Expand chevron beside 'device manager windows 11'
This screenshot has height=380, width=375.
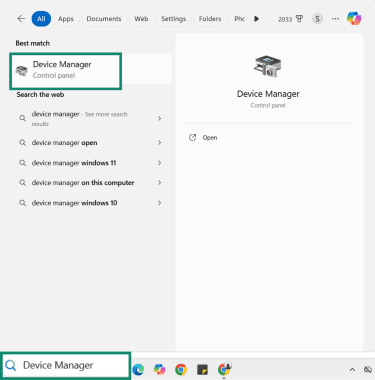[x=160, y=163]
